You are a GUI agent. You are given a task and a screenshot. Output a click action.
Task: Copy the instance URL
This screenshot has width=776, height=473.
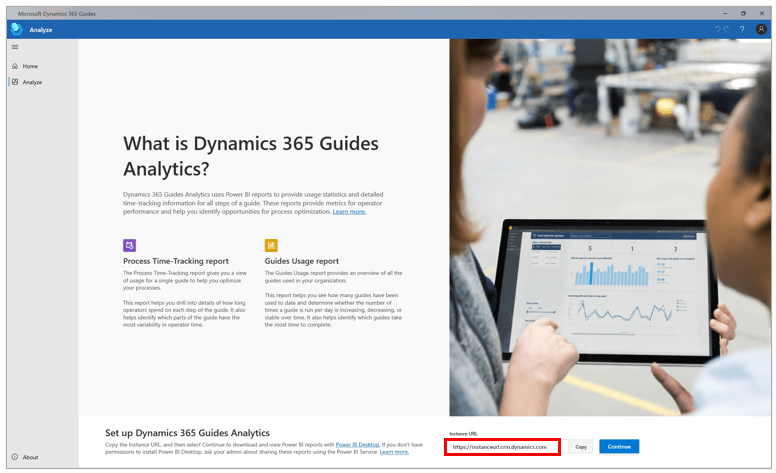(x=581, y=447)
